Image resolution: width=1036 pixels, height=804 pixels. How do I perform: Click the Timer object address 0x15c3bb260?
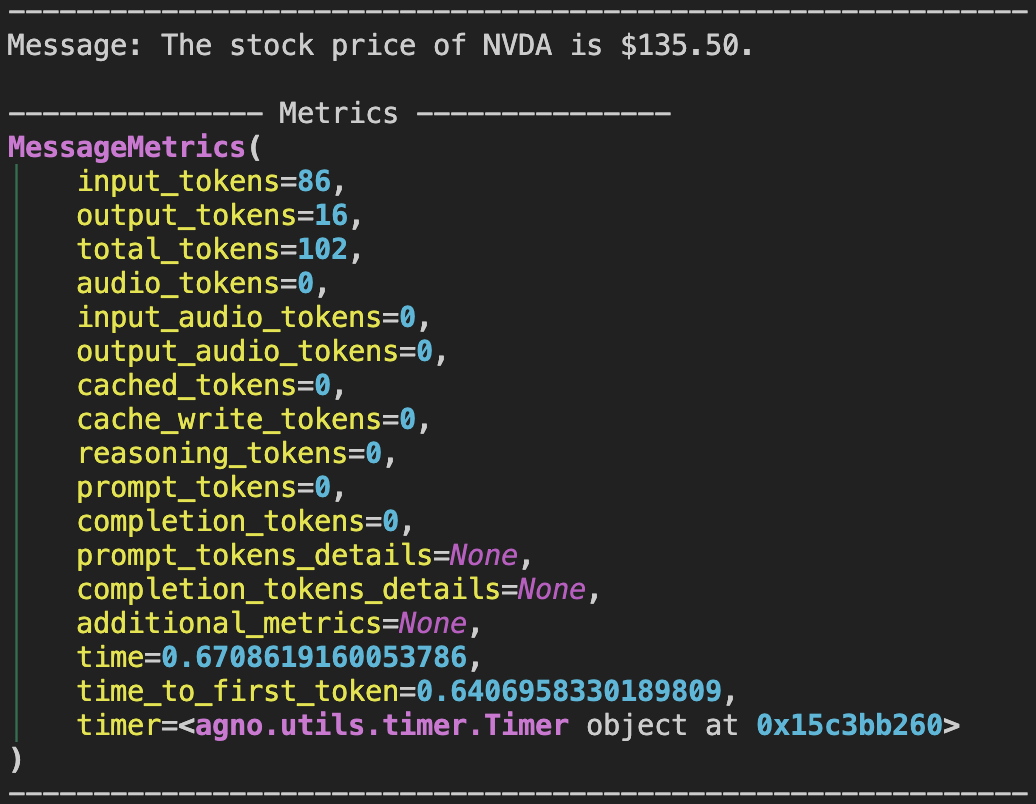tap(850, 725)
